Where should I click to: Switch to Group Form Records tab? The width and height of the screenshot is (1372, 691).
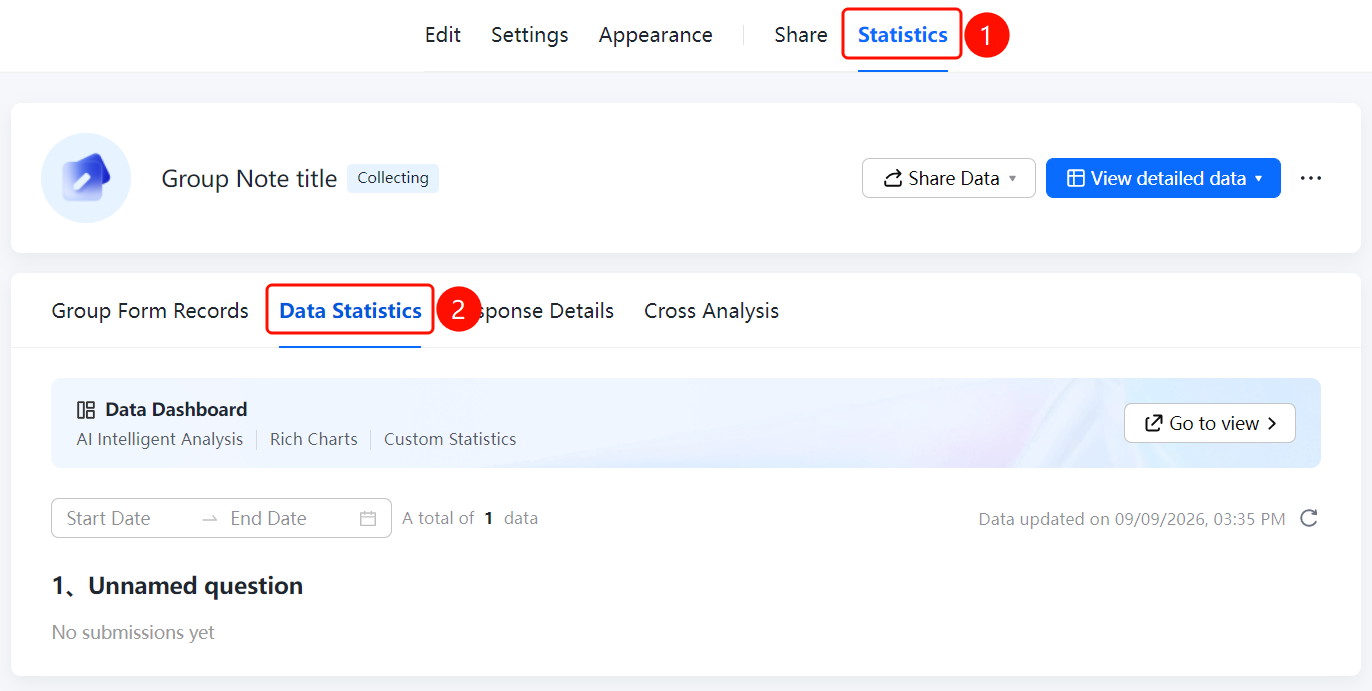150,311
